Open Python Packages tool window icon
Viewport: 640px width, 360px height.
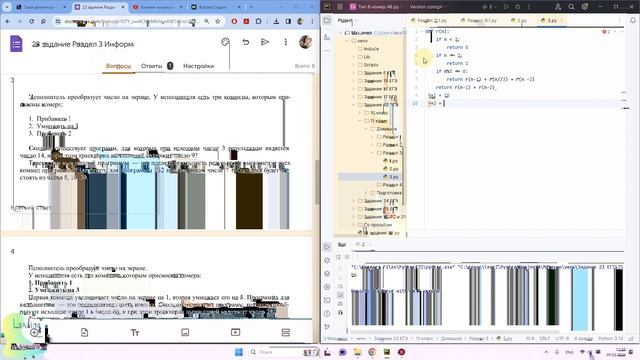click(327, 273)
